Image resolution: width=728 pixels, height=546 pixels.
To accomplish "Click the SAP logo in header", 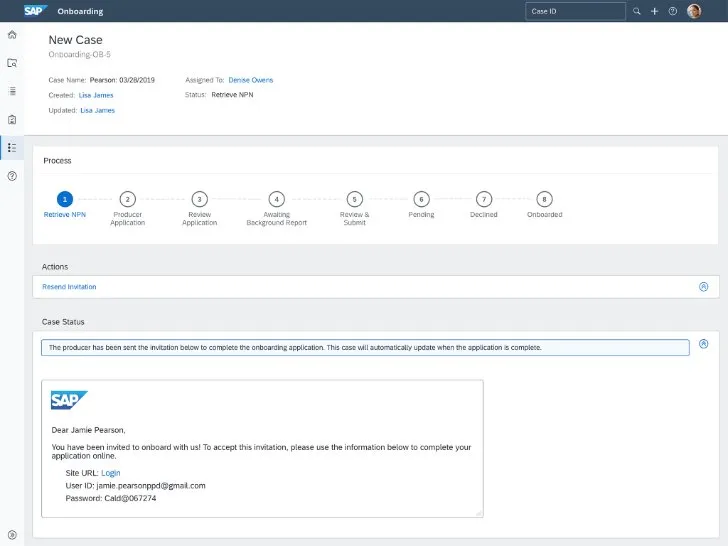I will pyautogui.click(x=35, y=11).
